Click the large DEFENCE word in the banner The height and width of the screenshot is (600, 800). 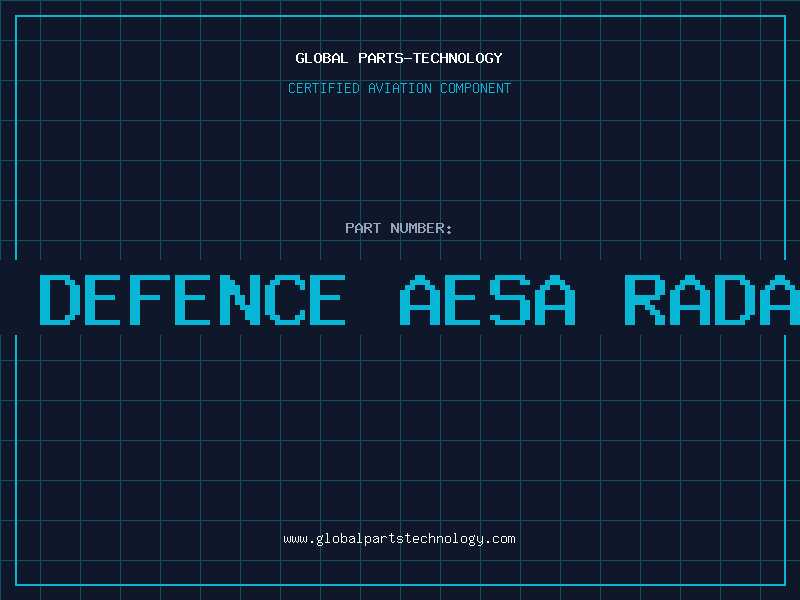point(192,300)
